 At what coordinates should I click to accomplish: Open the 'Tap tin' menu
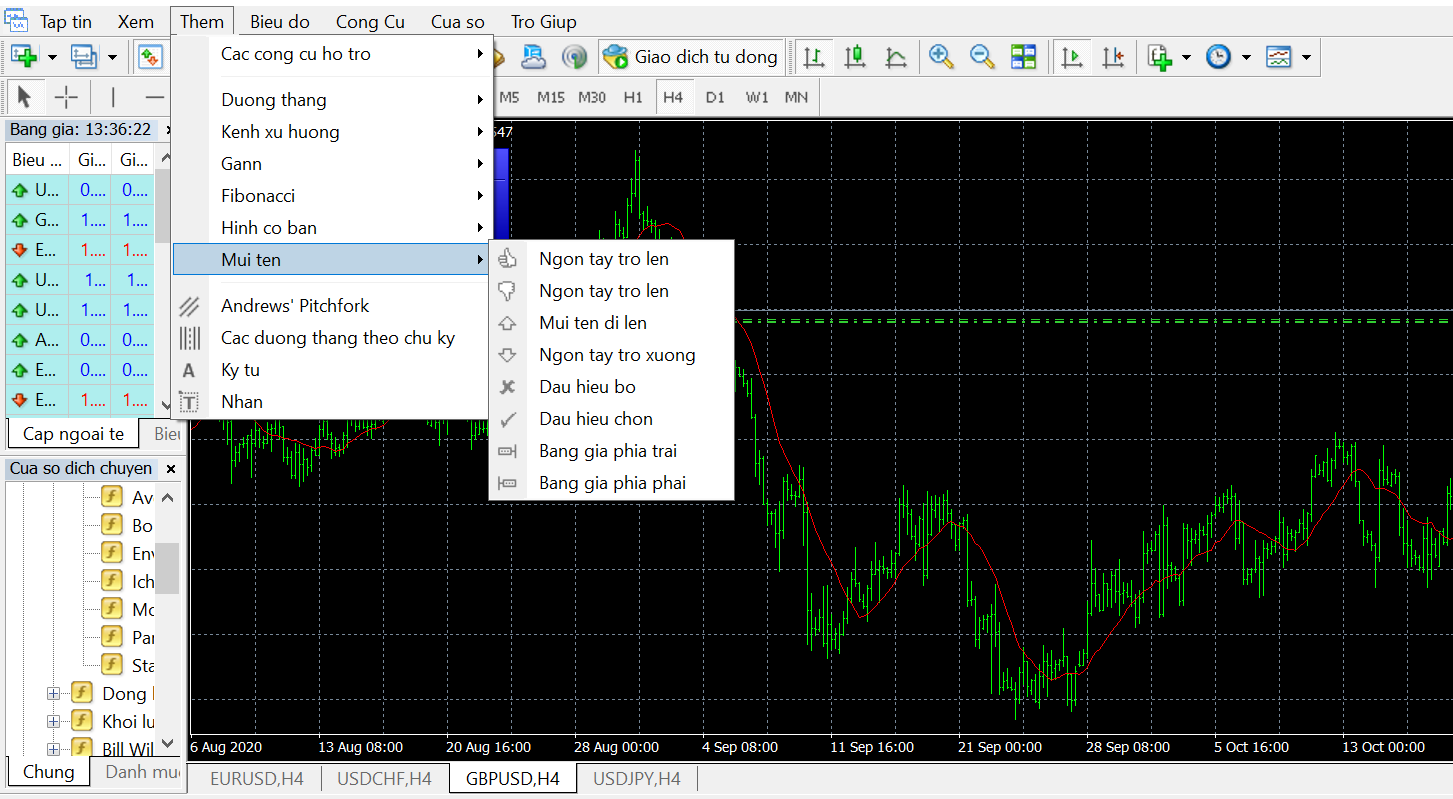pyautogui.click(x=66, y=21)
